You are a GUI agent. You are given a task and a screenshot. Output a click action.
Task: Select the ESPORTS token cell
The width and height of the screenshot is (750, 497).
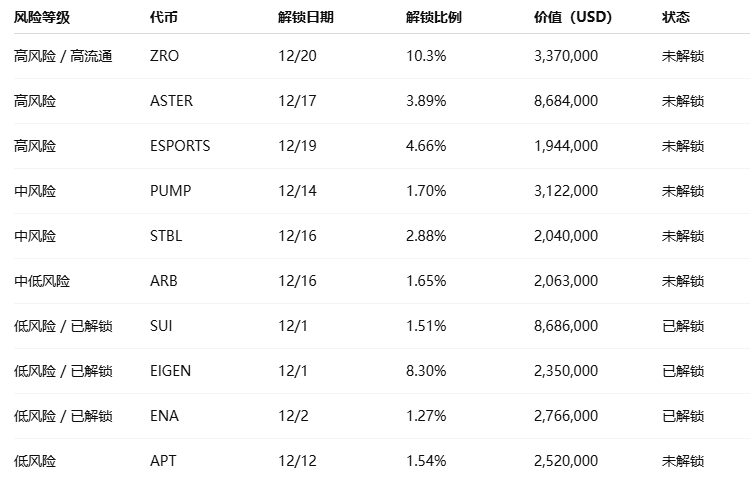point(180,146)
